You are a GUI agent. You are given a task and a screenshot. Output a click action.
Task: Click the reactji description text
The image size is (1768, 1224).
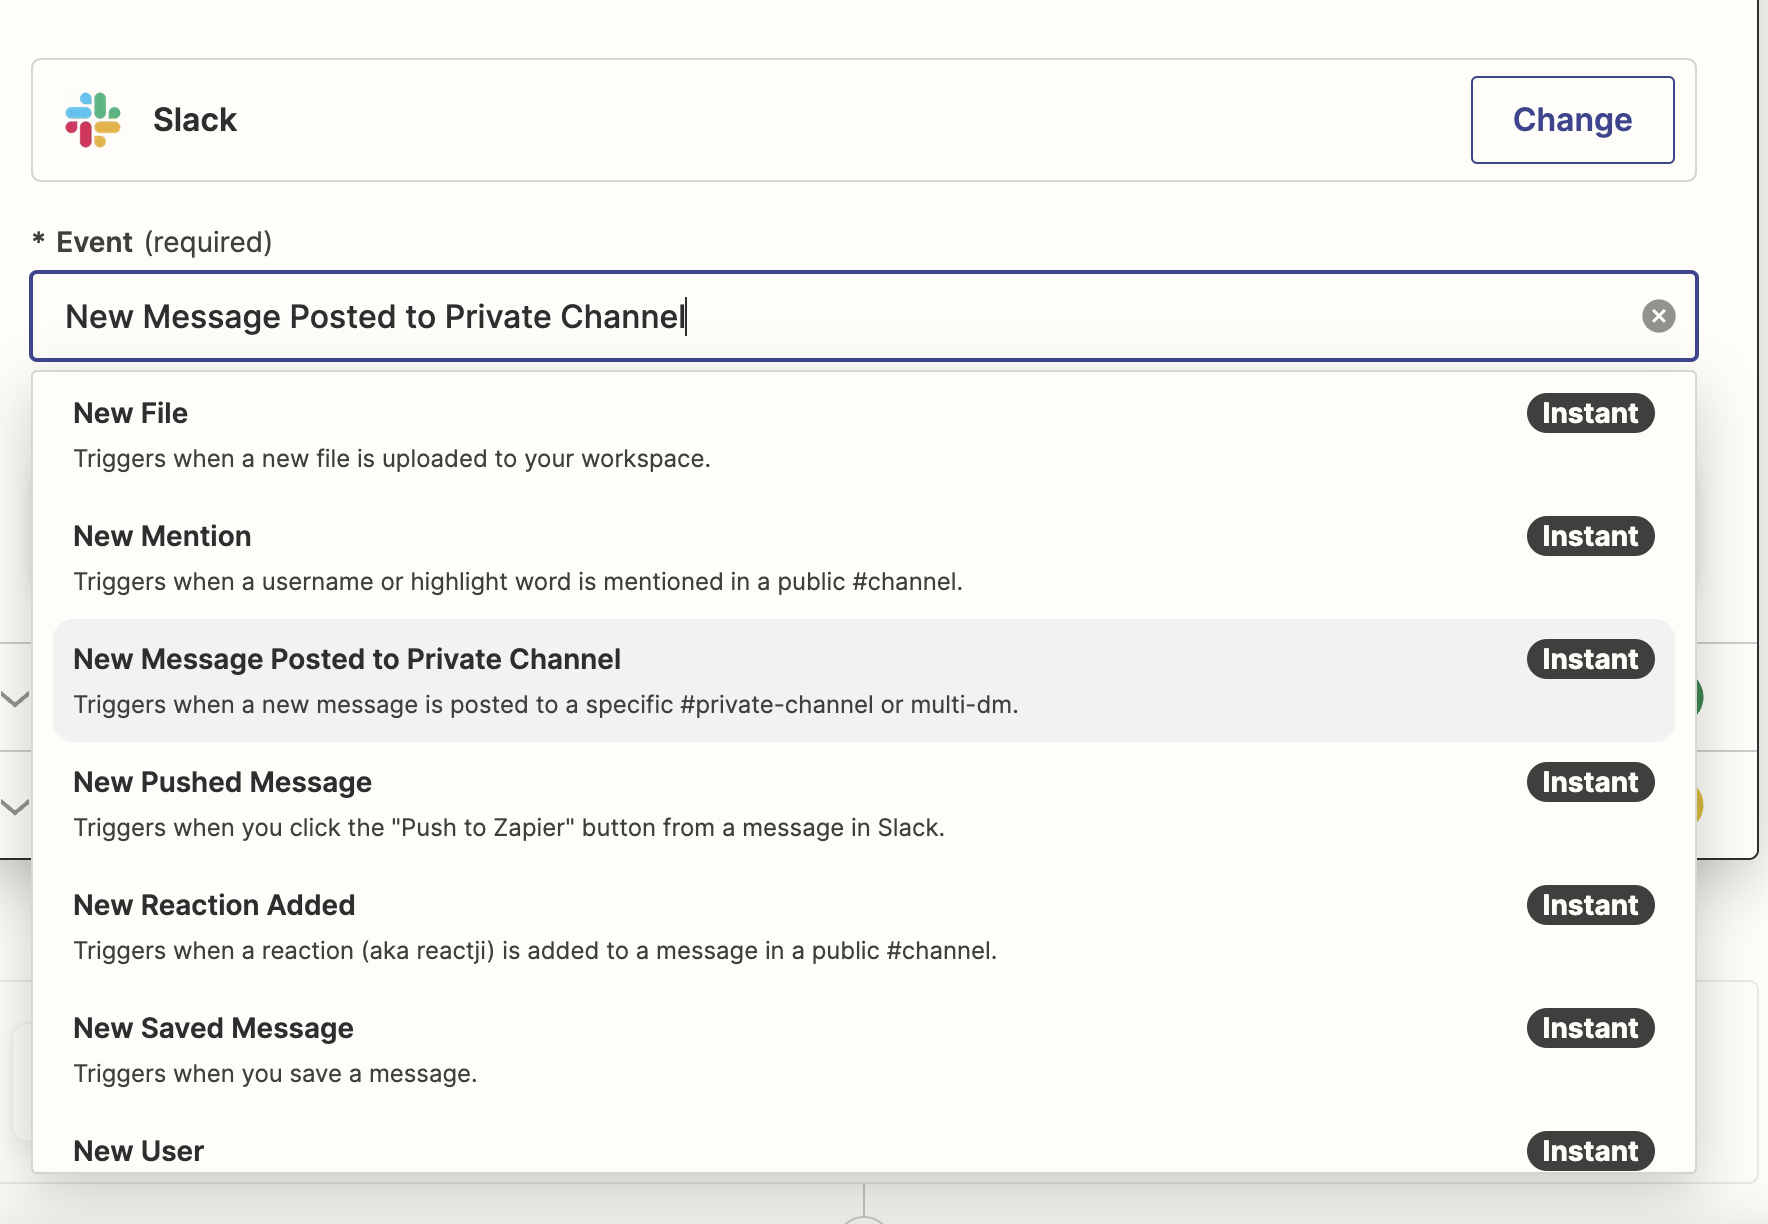coord(535,951)
